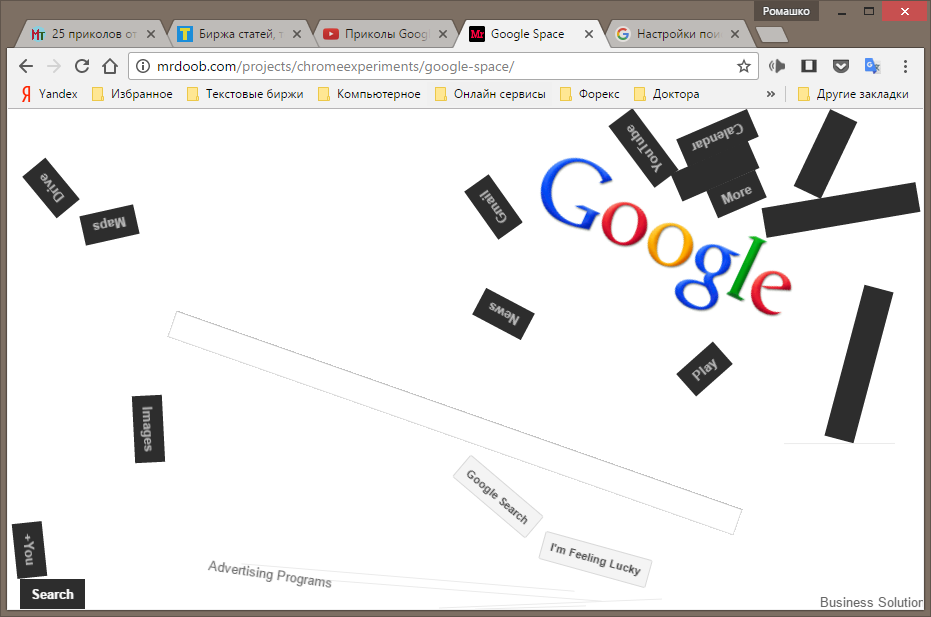Expand the Избранное bookmarks folder
The height and width of the screenshot is (617, 931).
coord(132,94)
